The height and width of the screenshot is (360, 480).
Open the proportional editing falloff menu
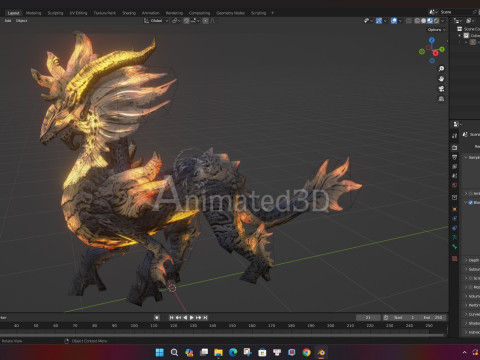click(213, 21)
